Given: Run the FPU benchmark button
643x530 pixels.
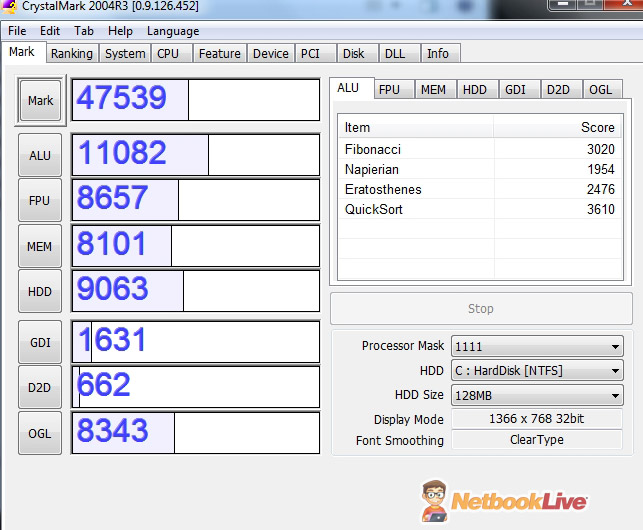Looking at the screenshot, I should 40,200.
